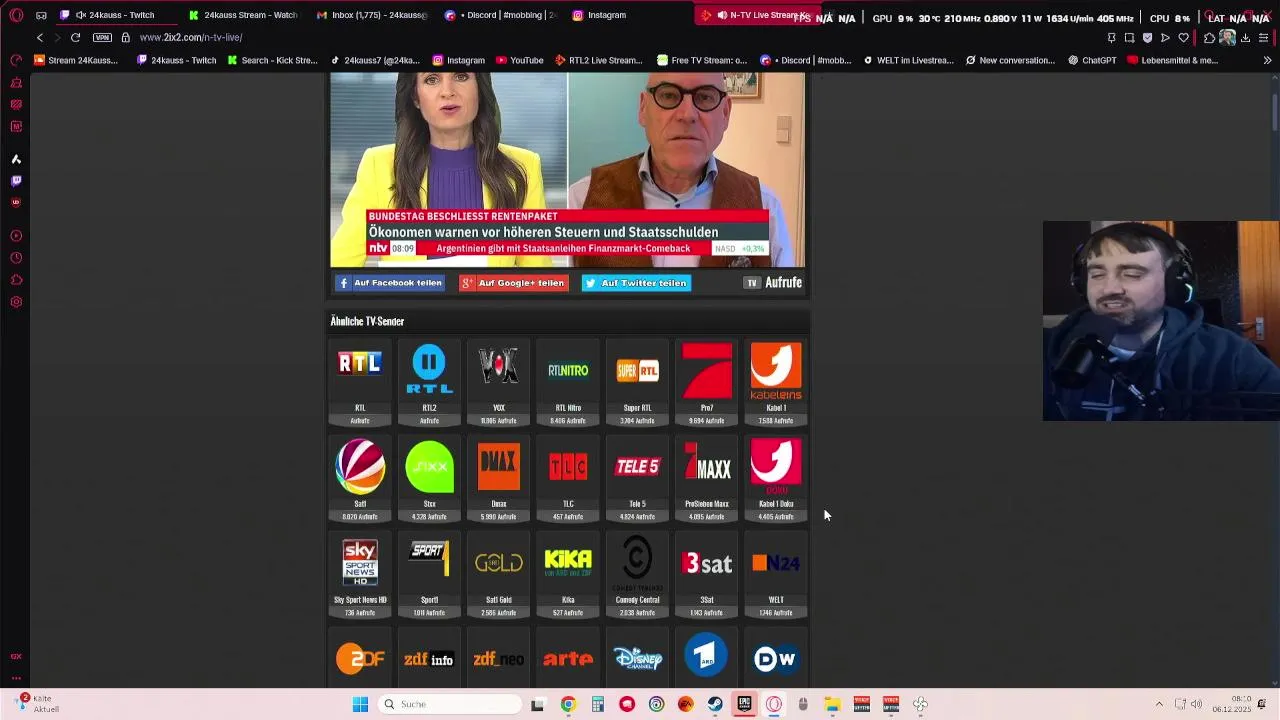The width and height of the screenshot is (1280, 720).
Task: Select the Sat1 Gold channel logo
Action: pos(498,563)
